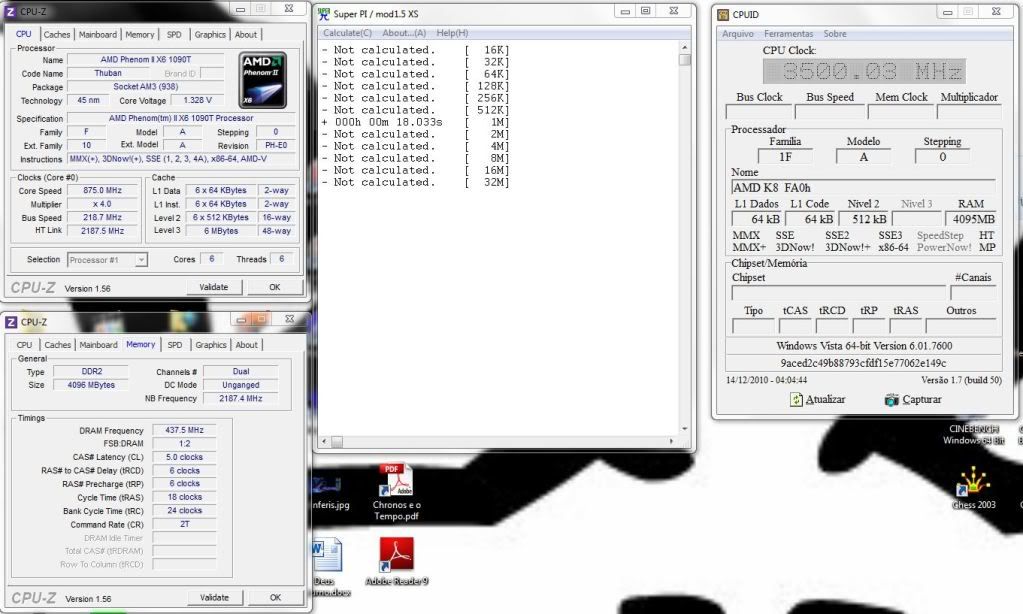
Task: Click the Super PI horizontal scrollbar right arrow
Action: click(672, 442)
